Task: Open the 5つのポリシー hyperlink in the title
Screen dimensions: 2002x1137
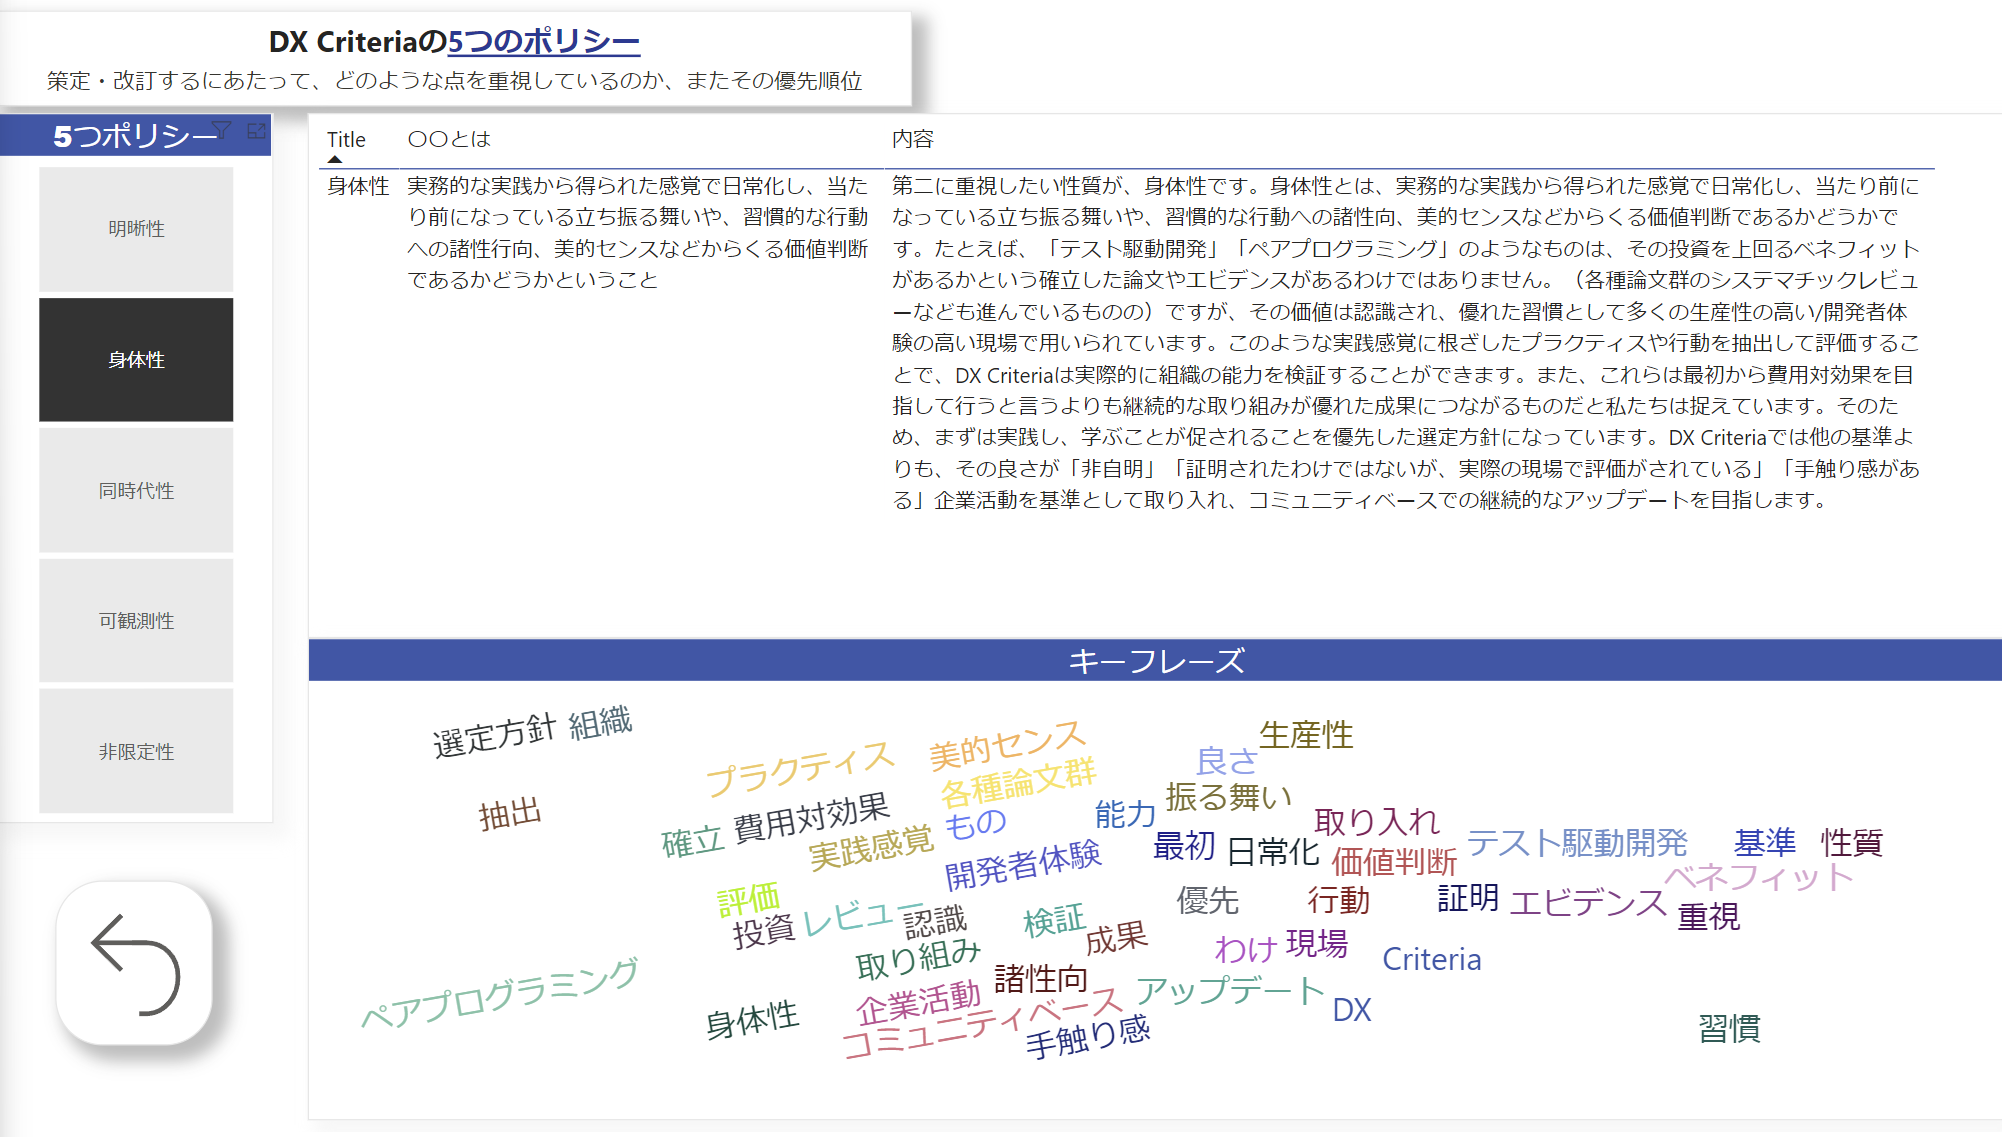Action: [543, 41]
